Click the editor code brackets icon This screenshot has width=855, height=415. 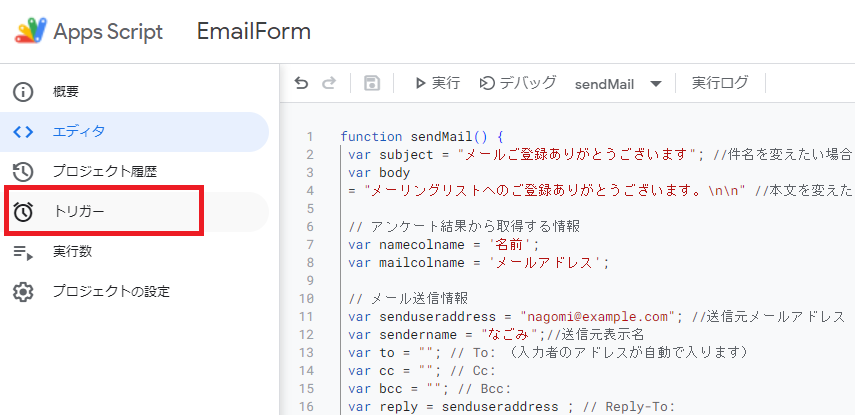[x=24, y=132]
